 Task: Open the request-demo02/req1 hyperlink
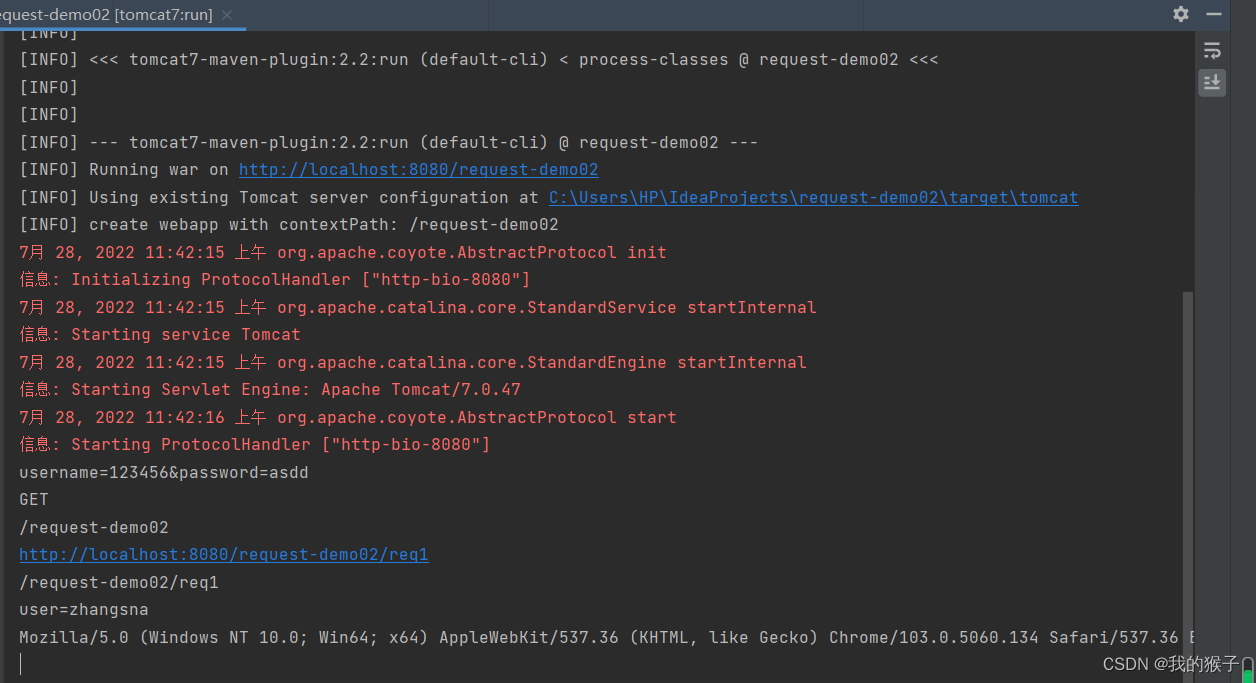pyautogui.click(x=223, y=554)
